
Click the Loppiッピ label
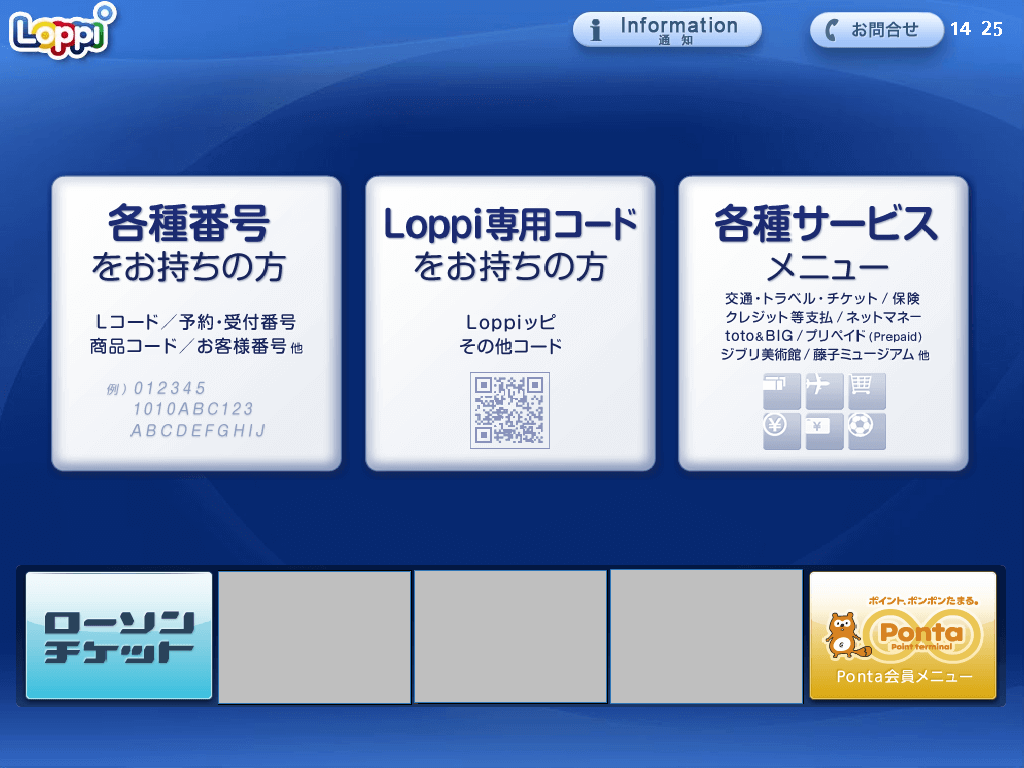(x=511, y=322)
